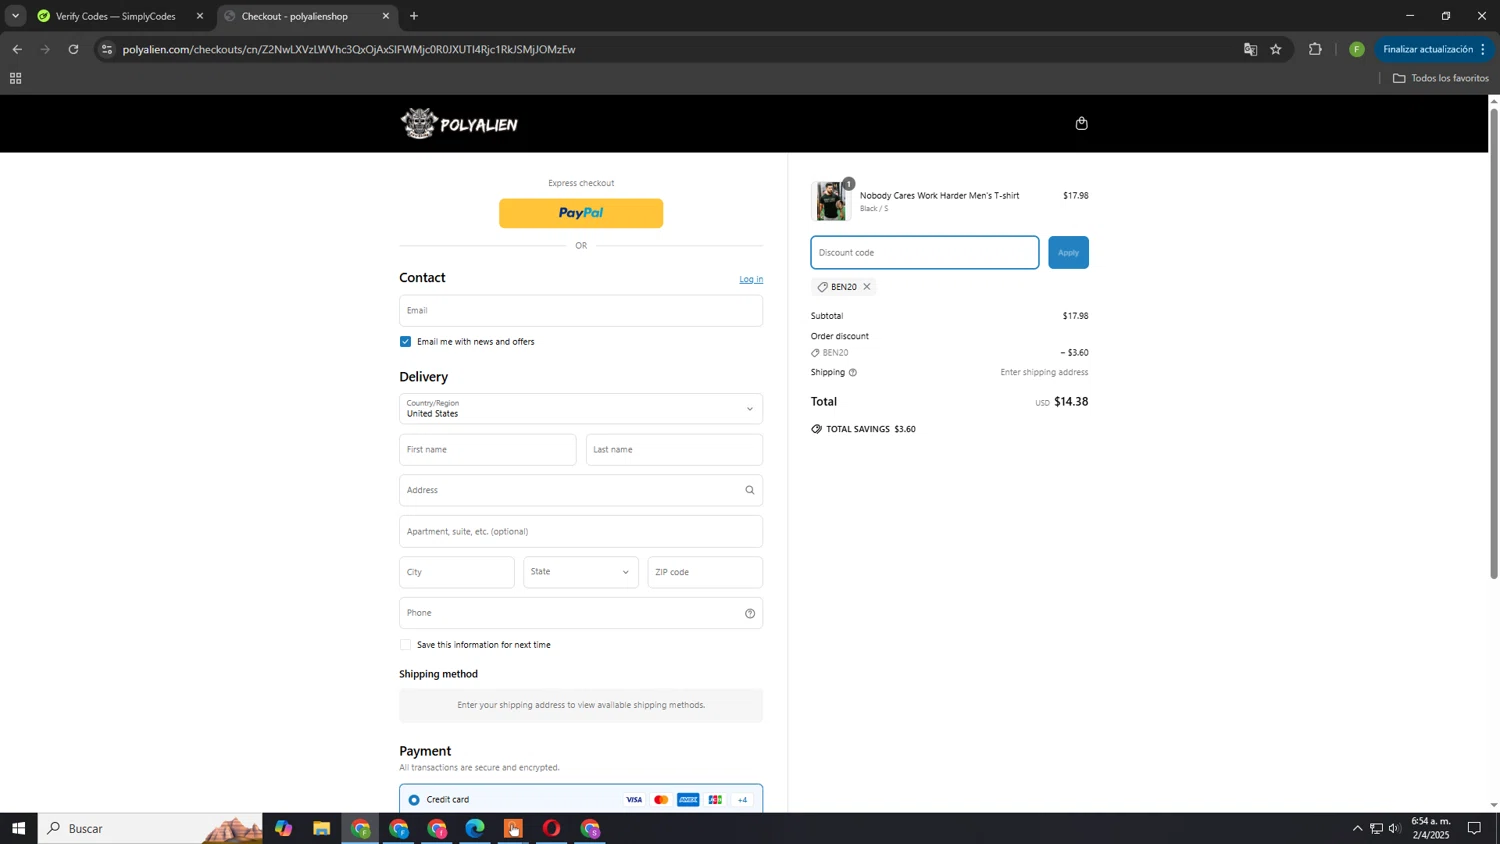Remove the BEN20 discount code

pyautogui.click(x=867, y=287)
